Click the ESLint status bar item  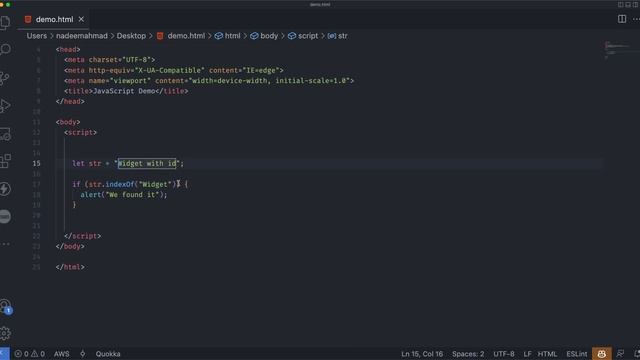tap(576, 354)
